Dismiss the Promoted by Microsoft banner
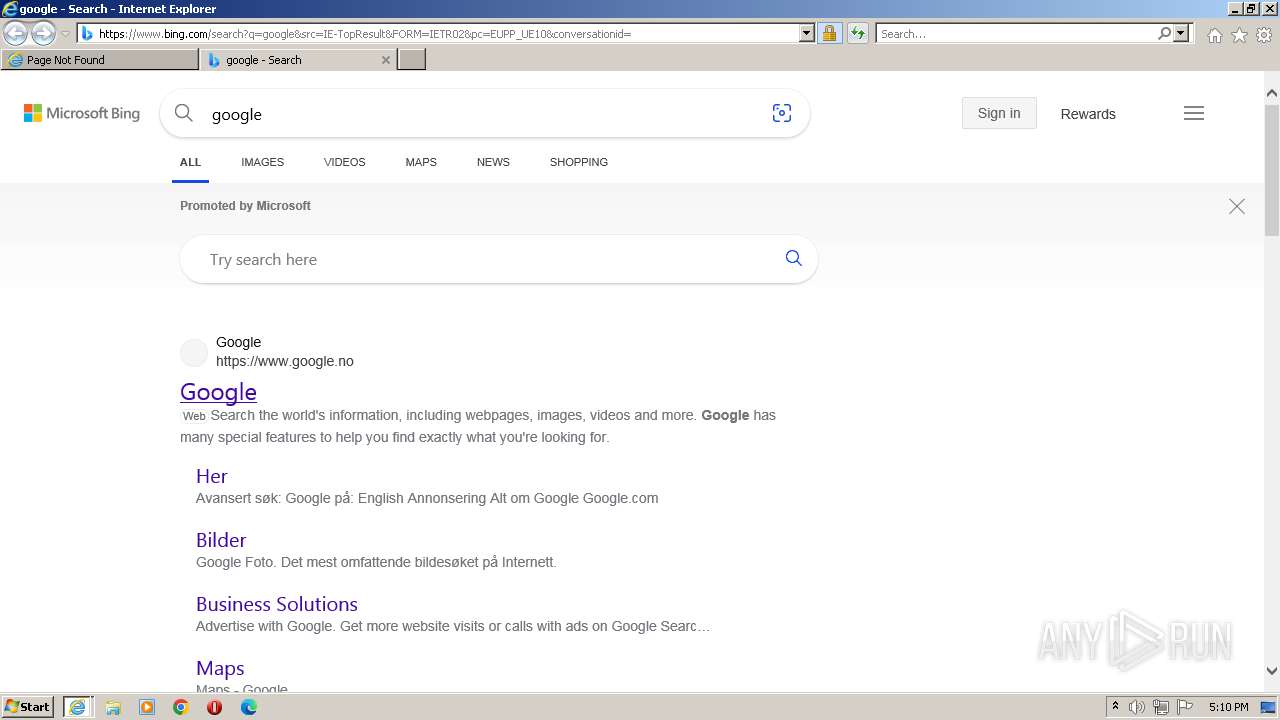 1237,206
